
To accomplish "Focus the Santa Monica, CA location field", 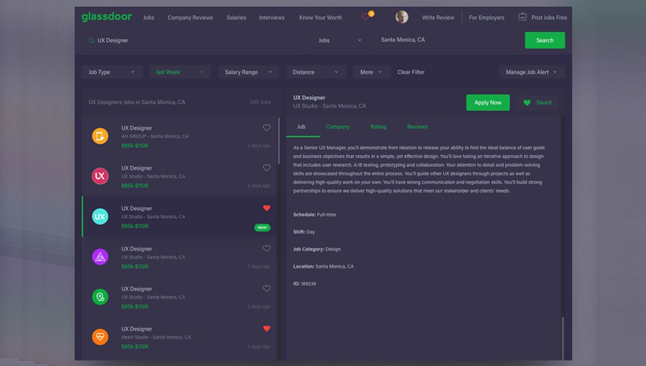I will tap(448, 40).
